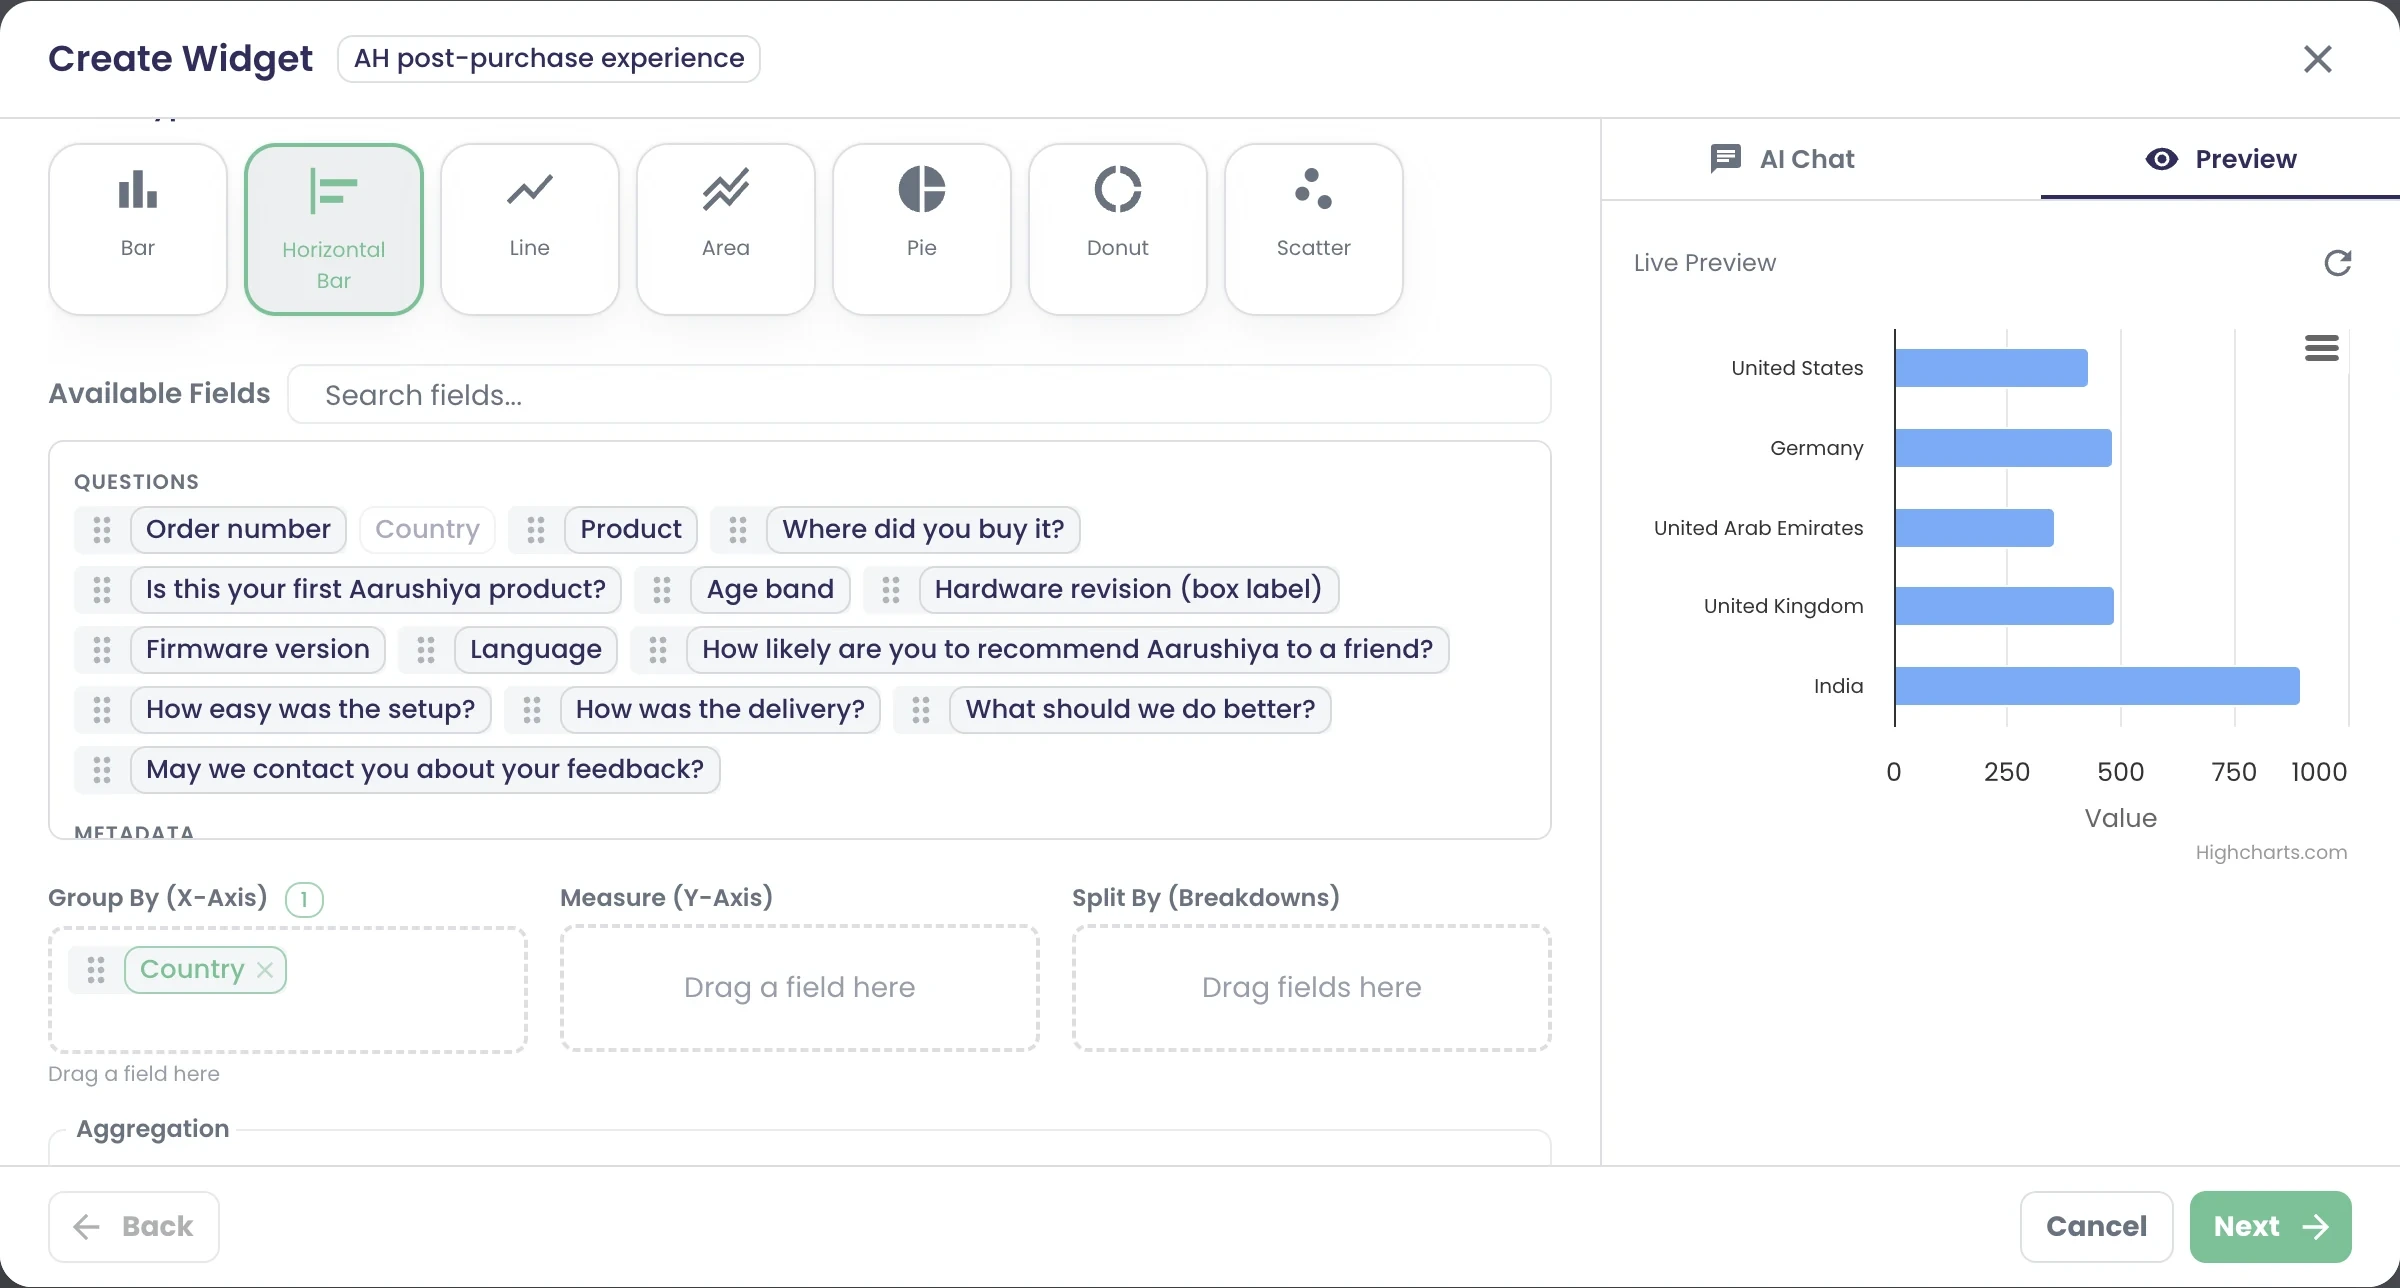Select the Where did you buy it? field
Image resolution: width=2400 pixels, height=1288 pixels.
click(923, 530)
